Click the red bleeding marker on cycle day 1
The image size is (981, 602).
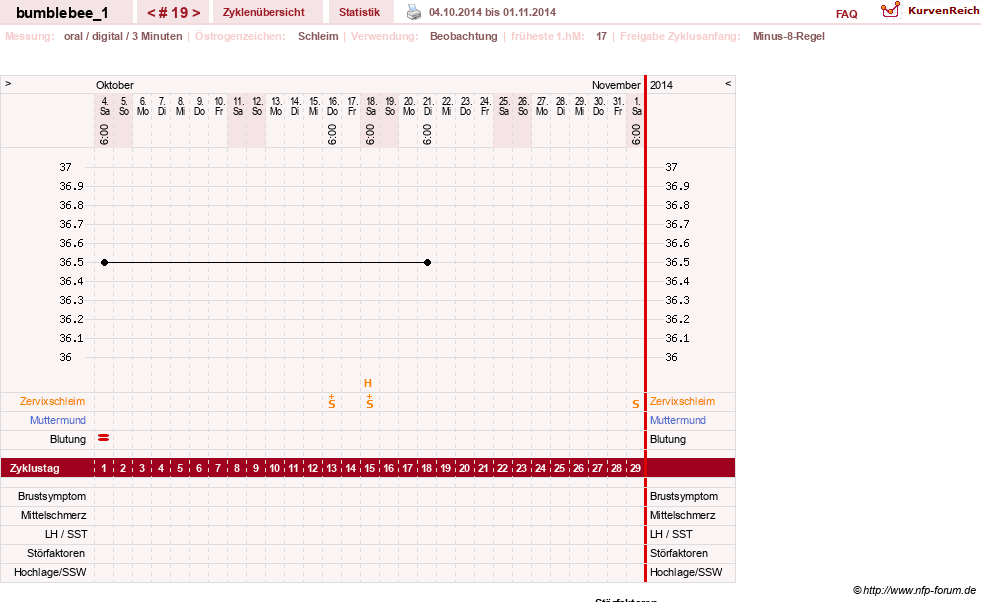point(104,438)
